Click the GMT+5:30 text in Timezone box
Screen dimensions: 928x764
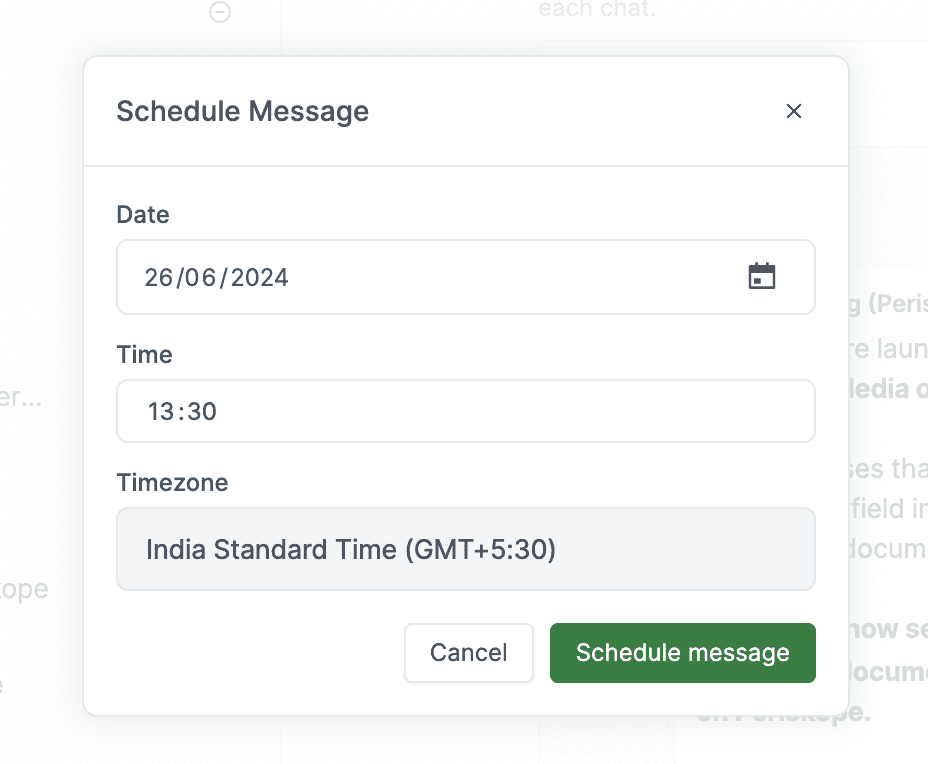pyautogui.click(x=481, y=549)
